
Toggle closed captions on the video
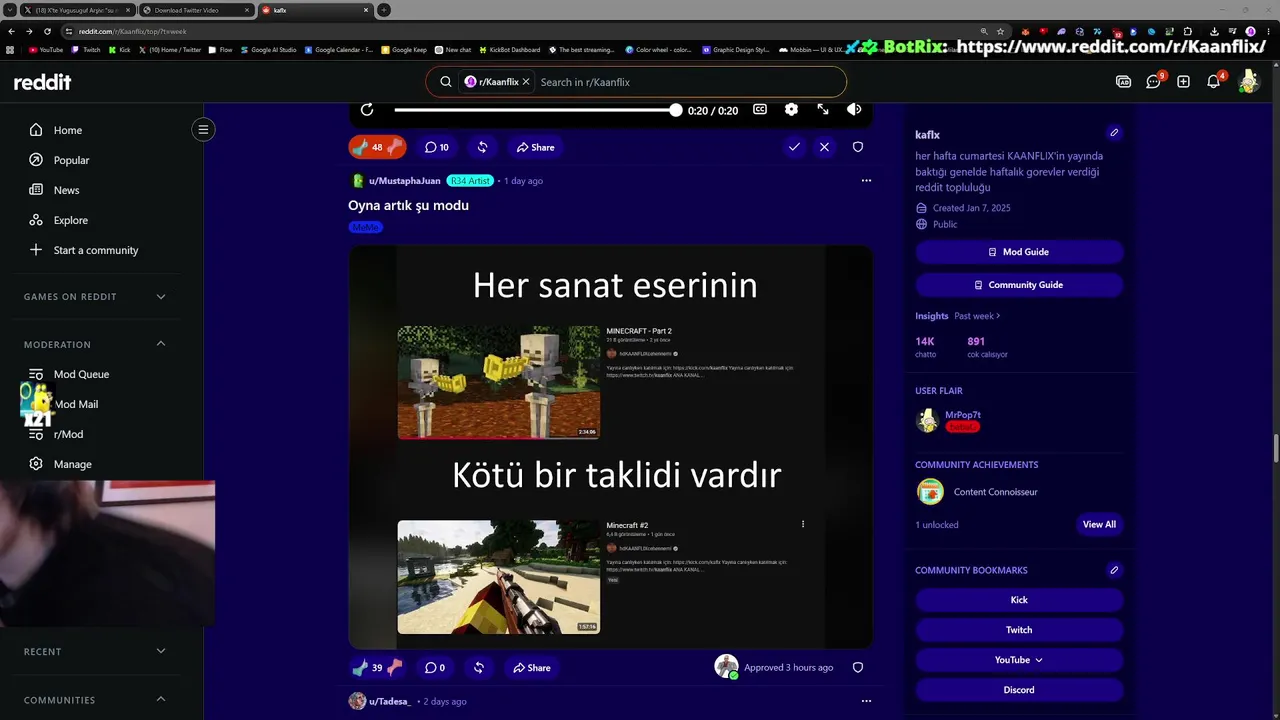click(760, 110)
